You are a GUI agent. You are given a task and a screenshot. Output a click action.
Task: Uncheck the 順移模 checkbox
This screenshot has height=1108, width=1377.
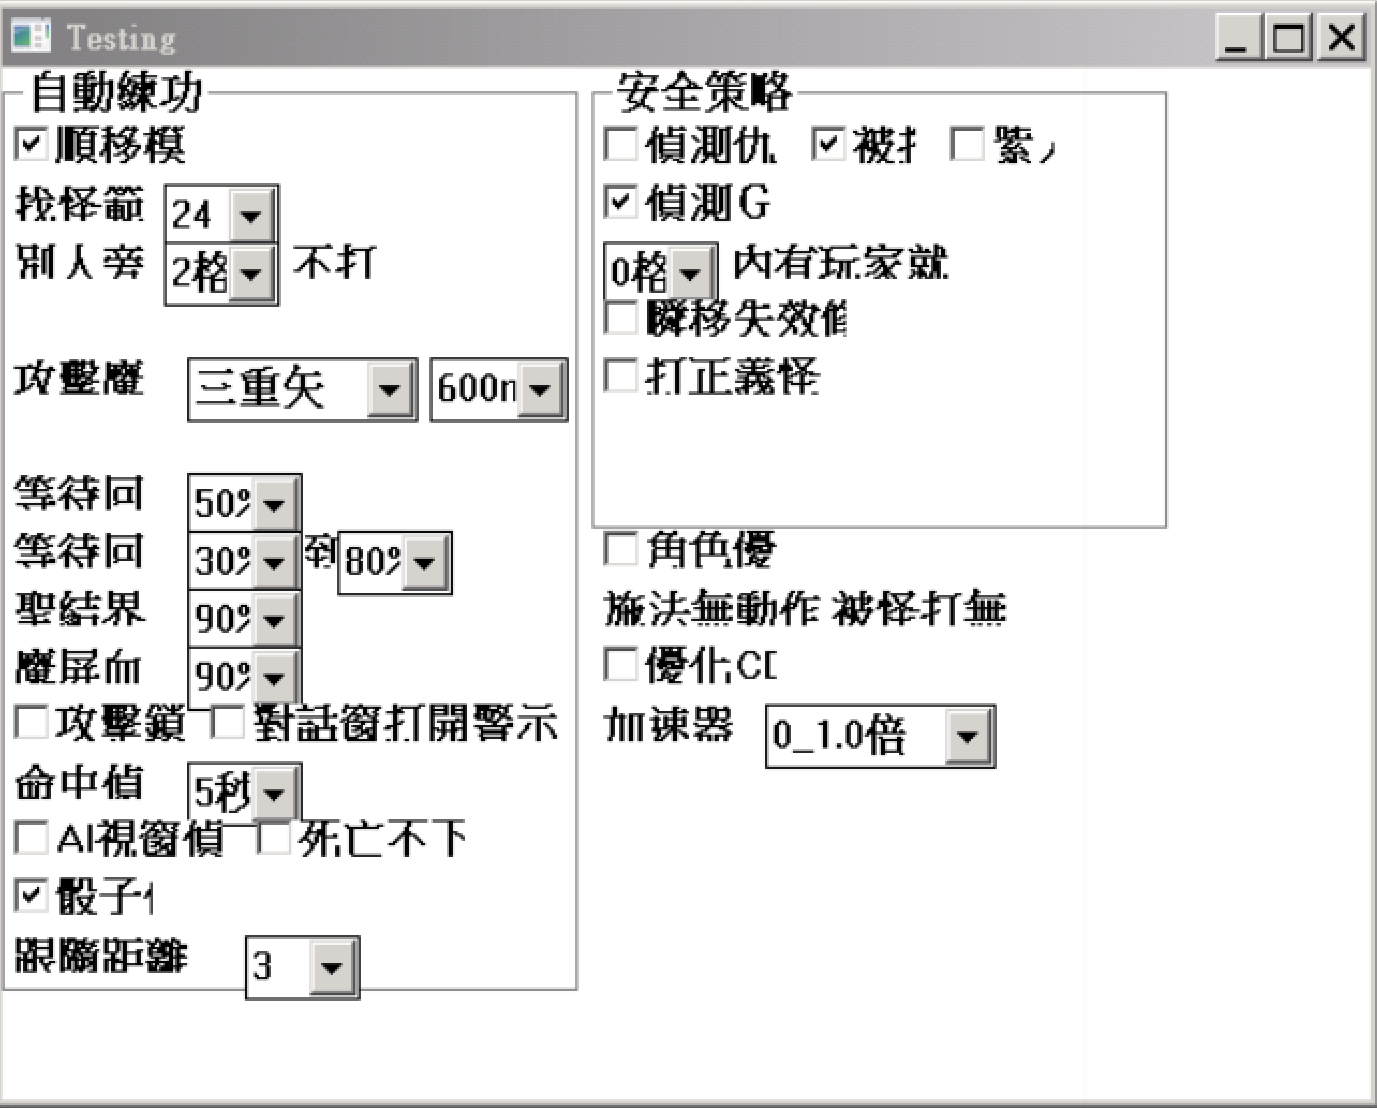31,144
